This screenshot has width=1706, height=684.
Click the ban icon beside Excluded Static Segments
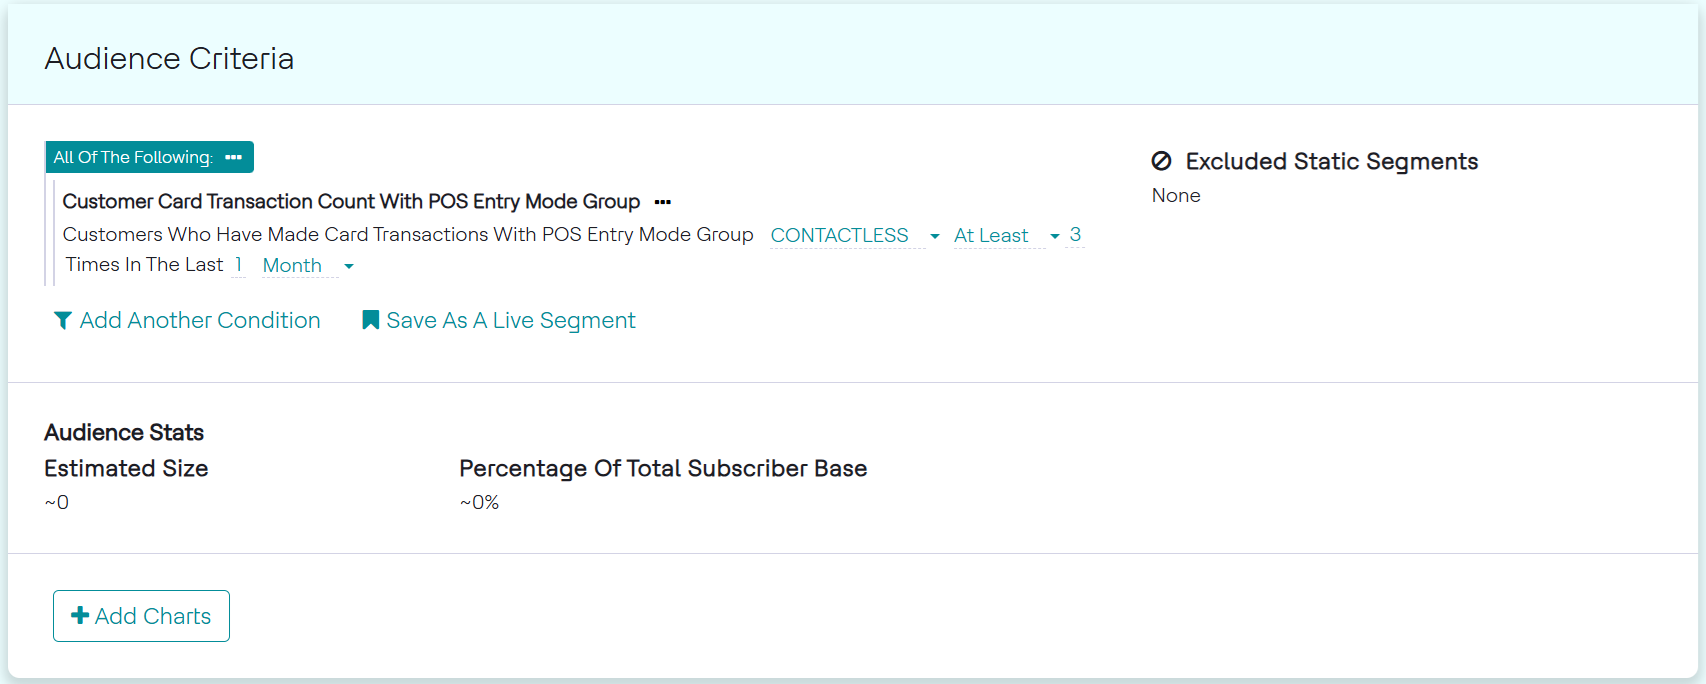[1161, 161]
